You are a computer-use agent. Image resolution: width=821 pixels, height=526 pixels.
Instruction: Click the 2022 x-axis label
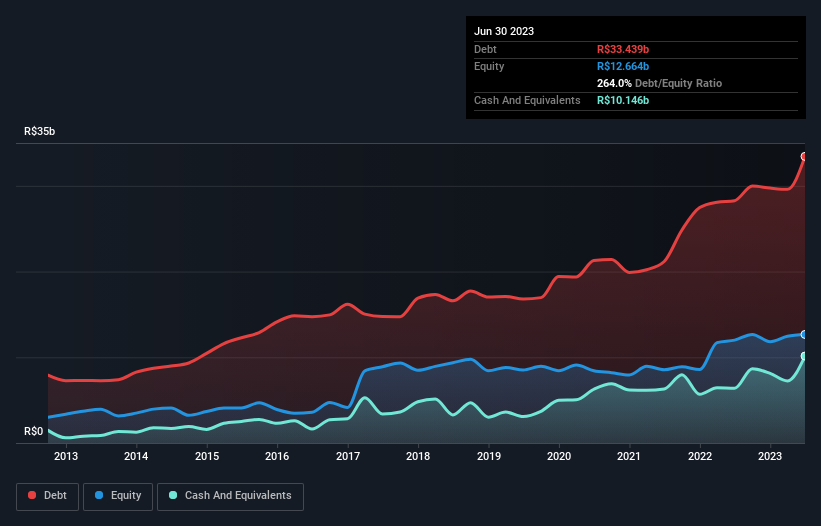coord(700,456)
